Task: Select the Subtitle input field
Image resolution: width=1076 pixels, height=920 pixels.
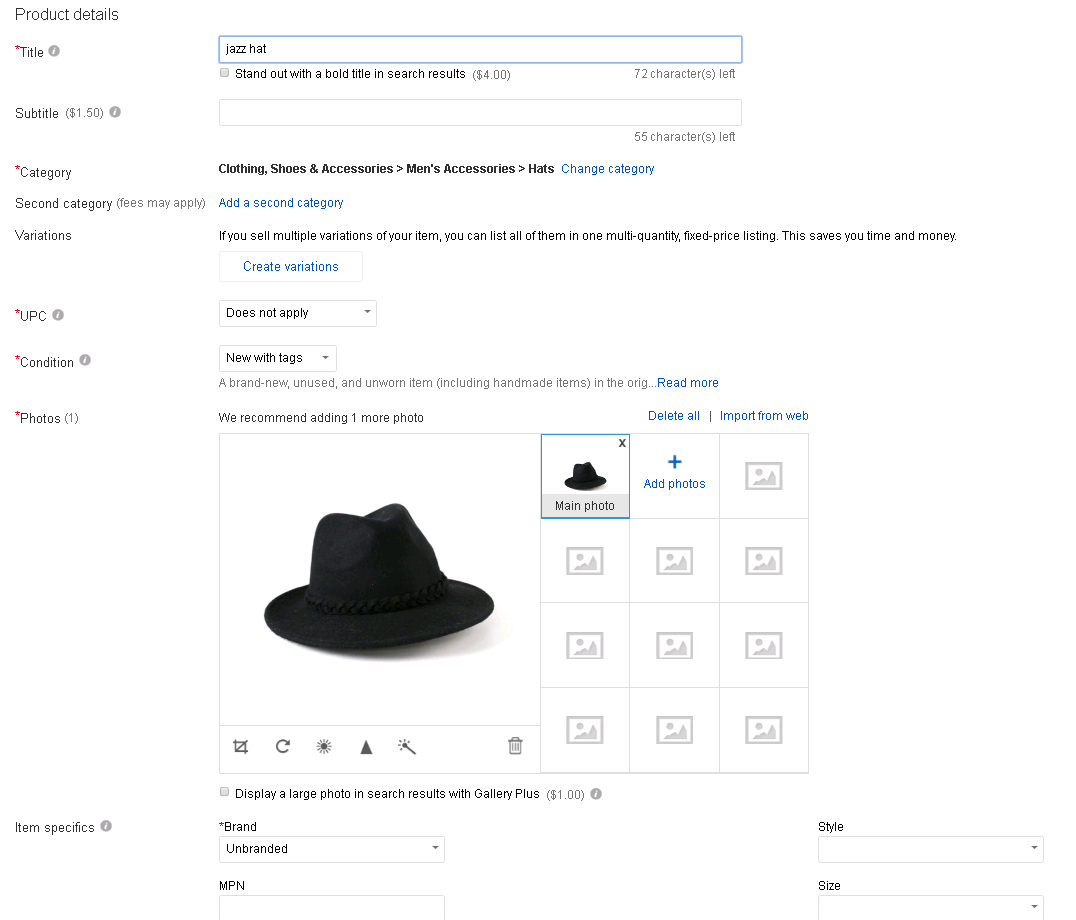Action: [x=480, y=112]
